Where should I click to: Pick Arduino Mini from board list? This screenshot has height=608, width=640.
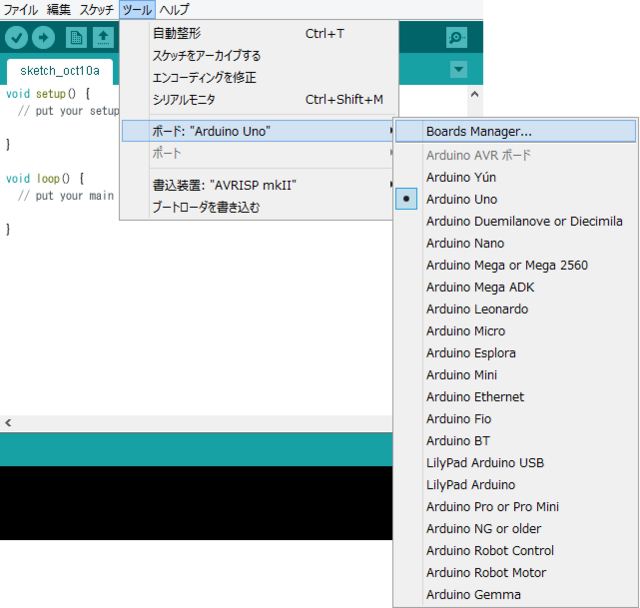(x=516, y=375)
